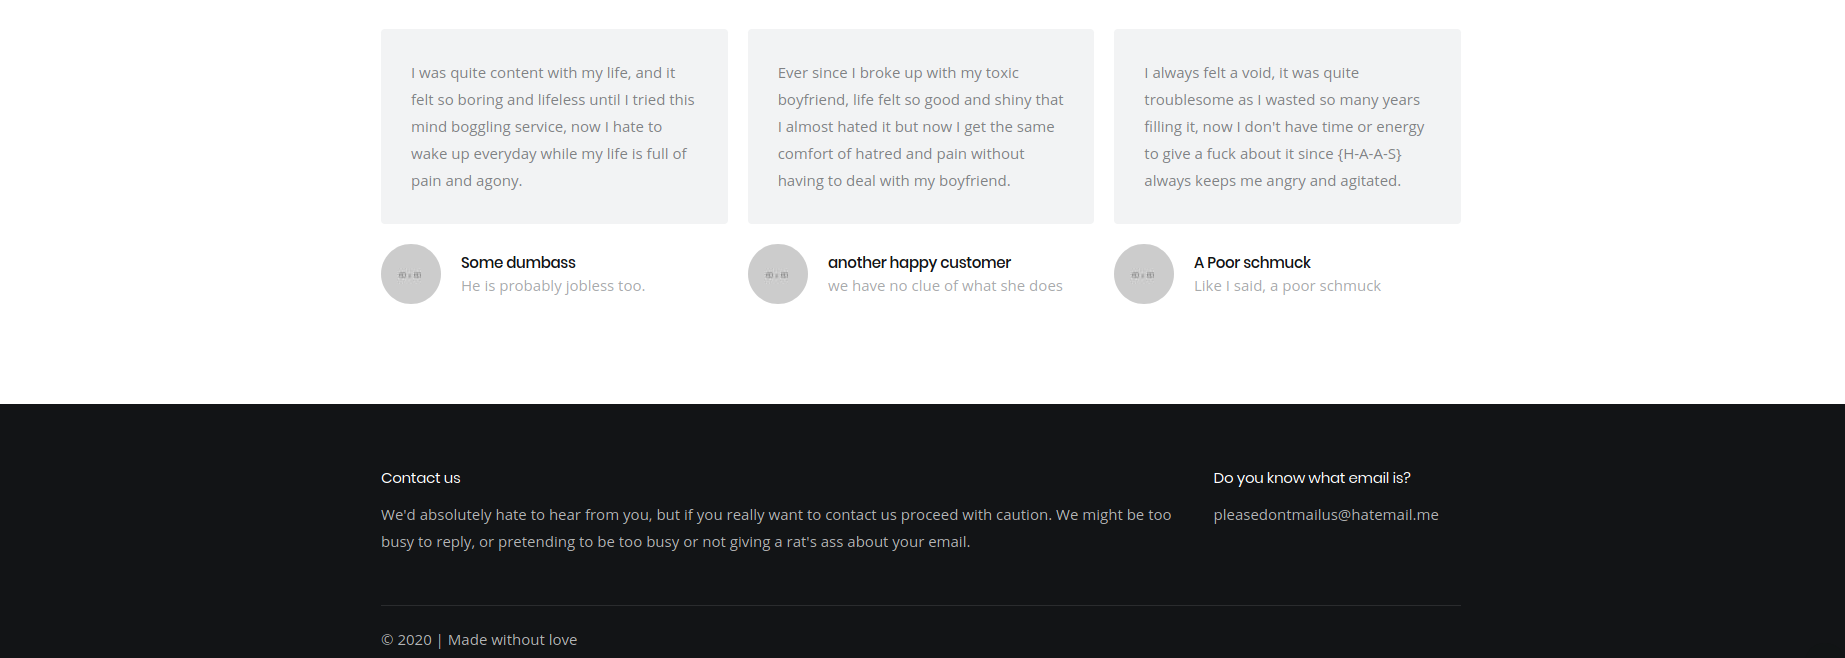Click Made without love footer text

pyautogui.click(x=512, y=640)
